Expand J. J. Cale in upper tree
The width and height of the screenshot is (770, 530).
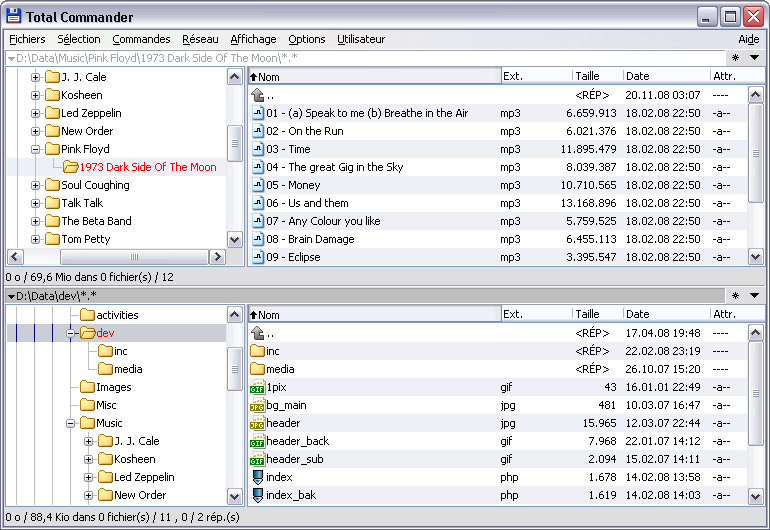(x=35, y=77)
